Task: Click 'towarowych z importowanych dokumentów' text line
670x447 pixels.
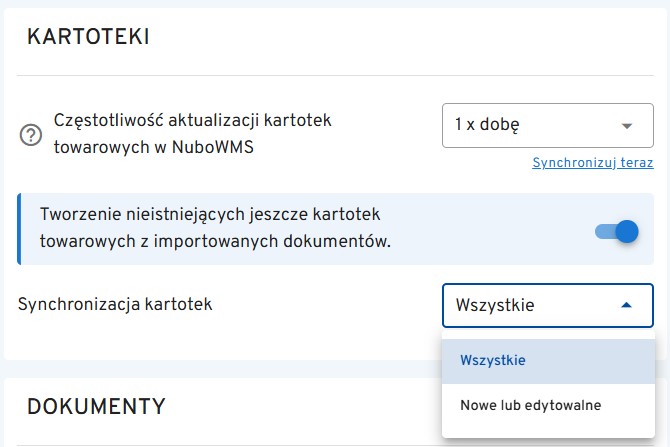Action: point(215,242)
